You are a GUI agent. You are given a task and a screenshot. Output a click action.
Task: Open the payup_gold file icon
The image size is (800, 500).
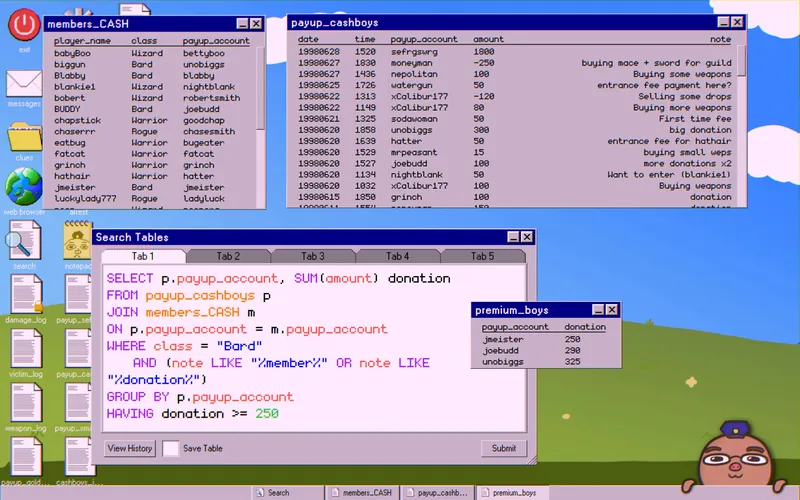click(x=26, y=456)
